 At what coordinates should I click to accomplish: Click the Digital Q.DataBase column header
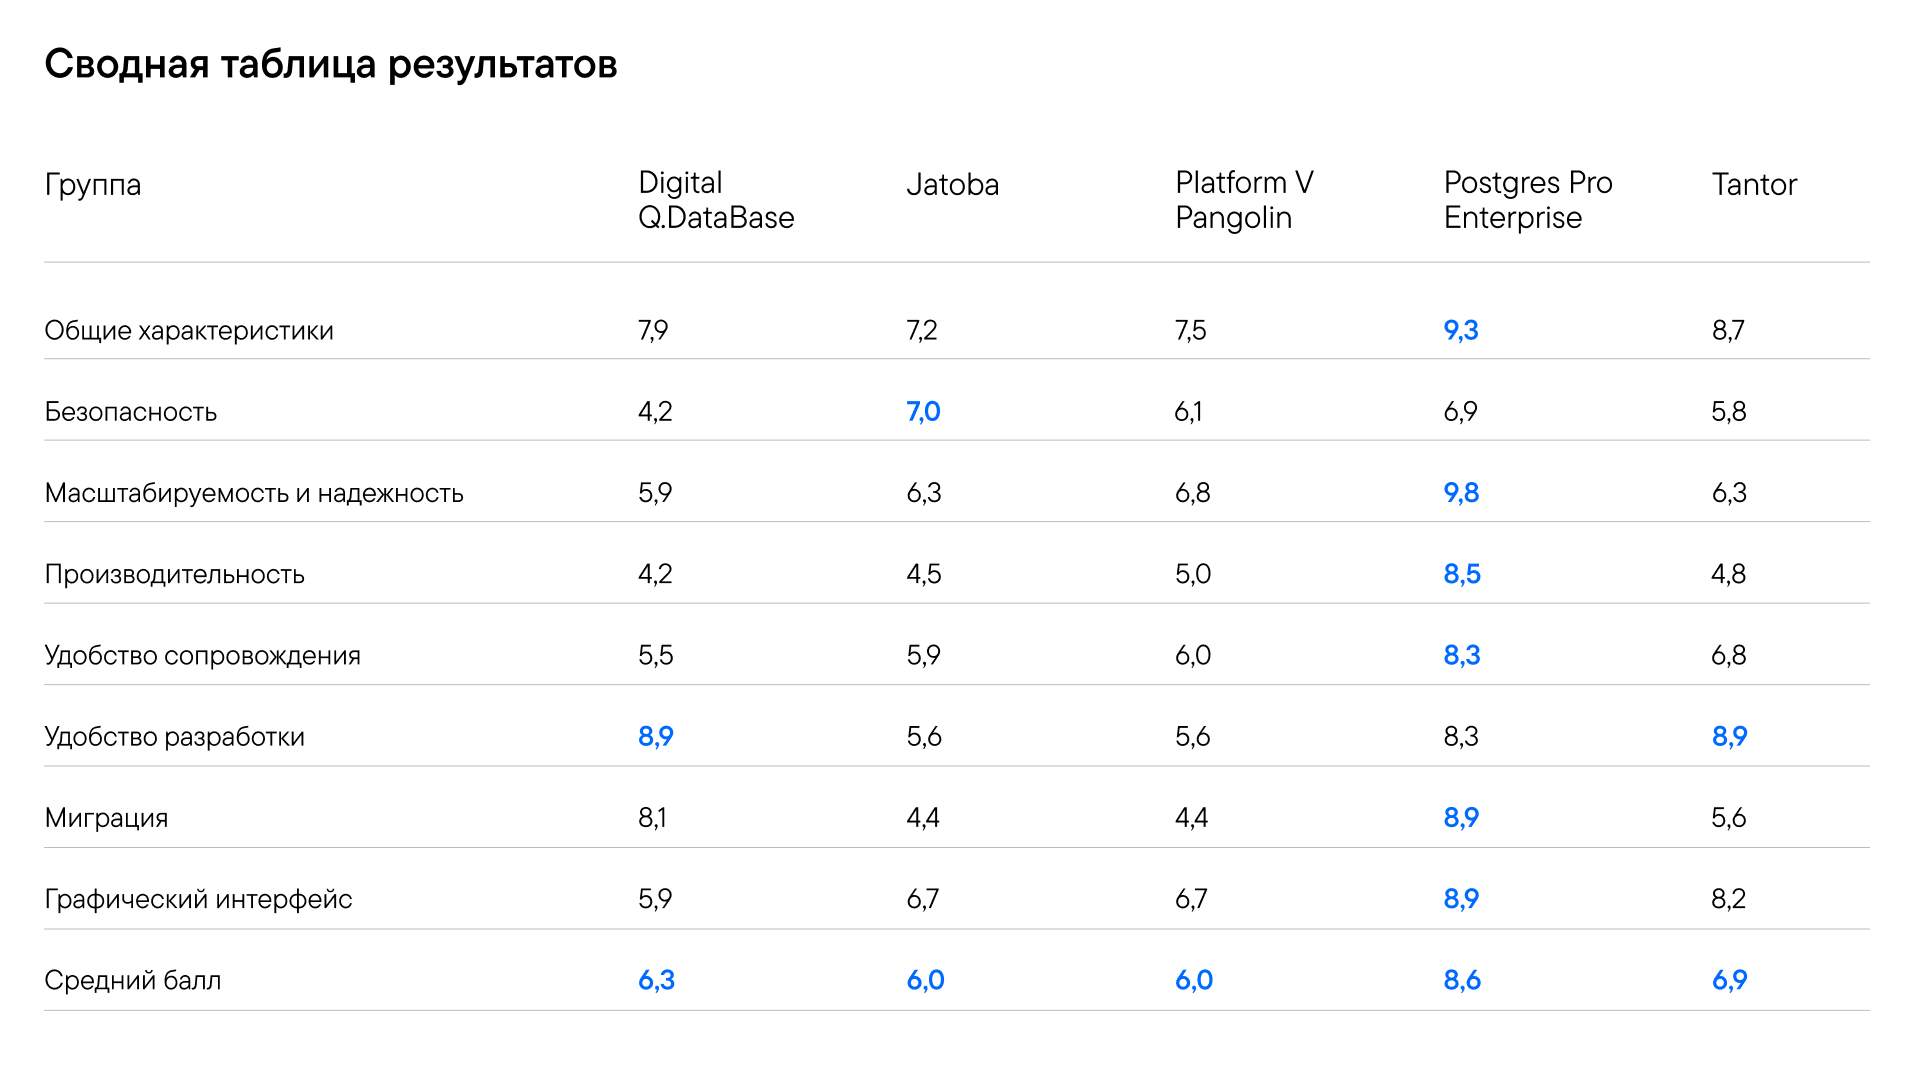[x=716, y=200]
